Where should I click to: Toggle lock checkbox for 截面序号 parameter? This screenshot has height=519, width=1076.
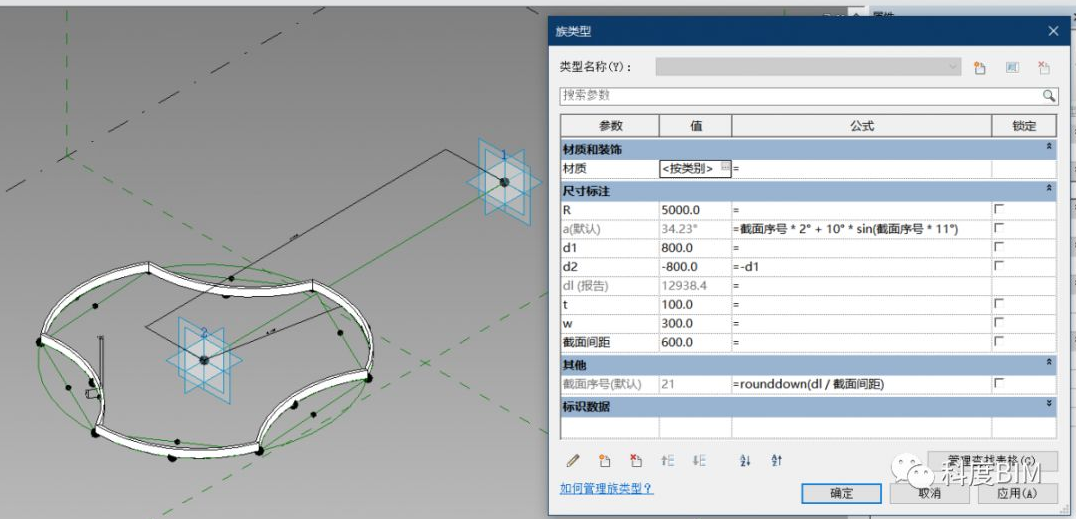[x=998, y=383]
